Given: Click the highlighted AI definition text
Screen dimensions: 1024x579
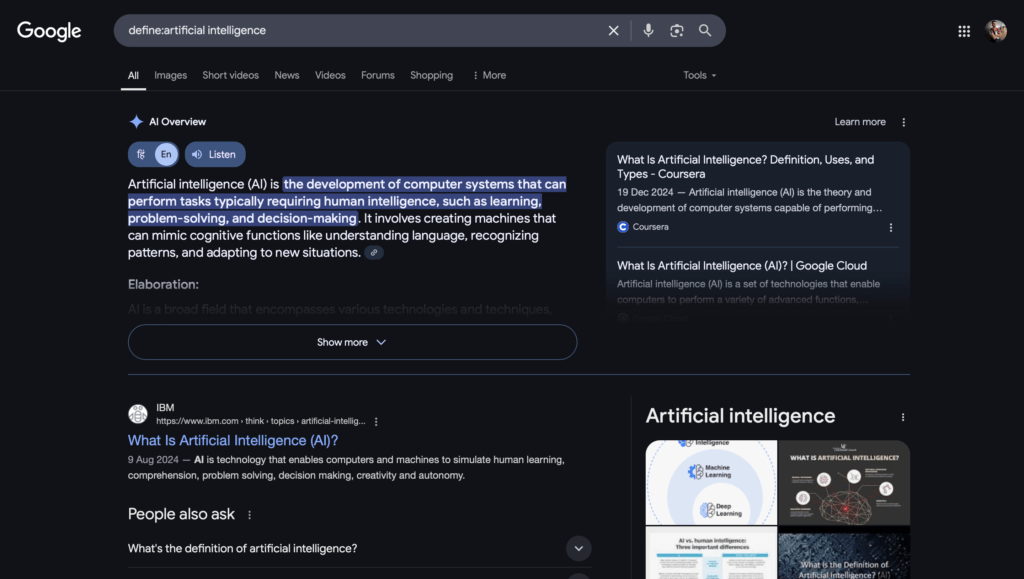Looking at the screenshot, I should (x=347, y=201).
